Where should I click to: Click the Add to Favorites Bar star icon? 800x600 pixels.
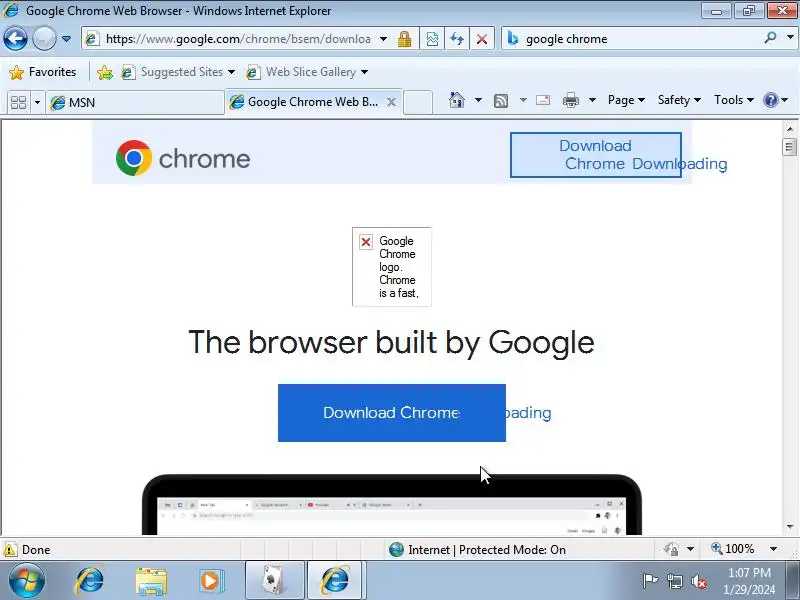click(105, 72)
